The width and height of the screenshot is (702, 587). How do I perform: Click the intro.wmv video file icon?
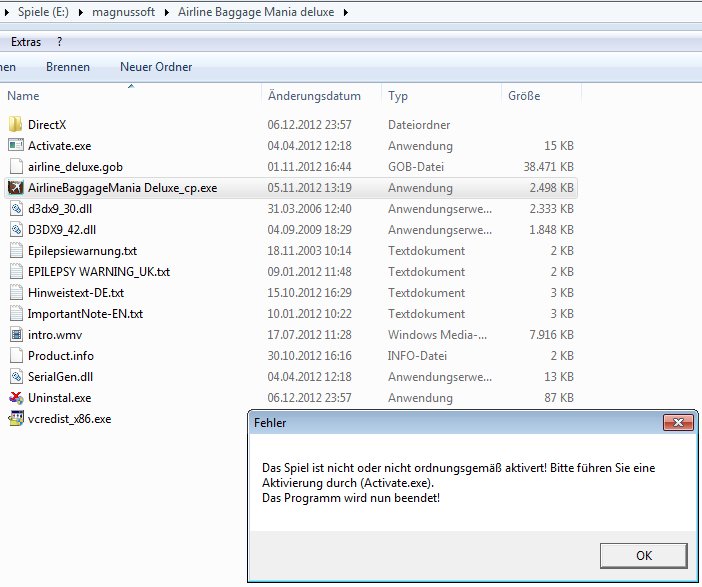coord(15,335)
